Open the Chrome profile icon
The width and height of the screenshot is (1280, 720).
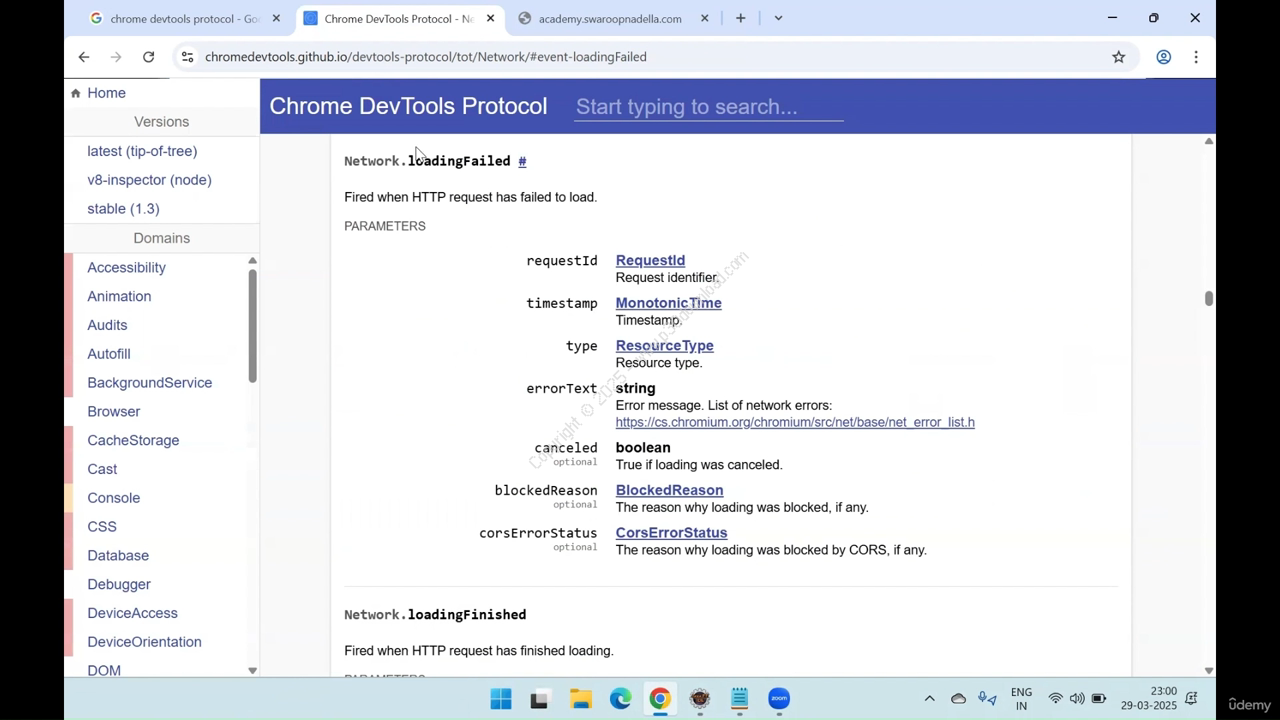(x=1163, y=57)
